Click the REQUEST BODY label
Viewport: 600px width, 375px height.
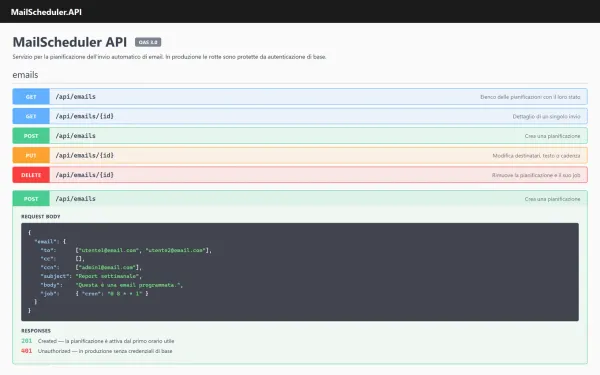pos(41,217)
